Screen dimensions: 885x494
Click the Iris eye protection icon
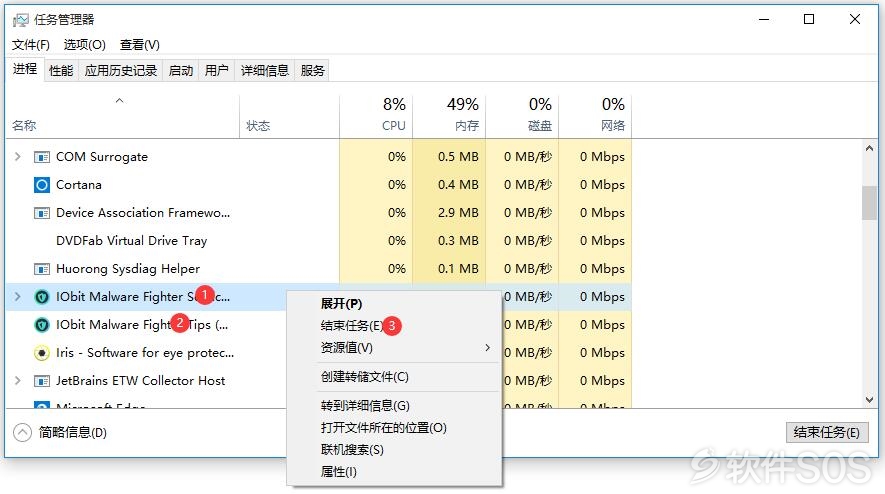42,353
